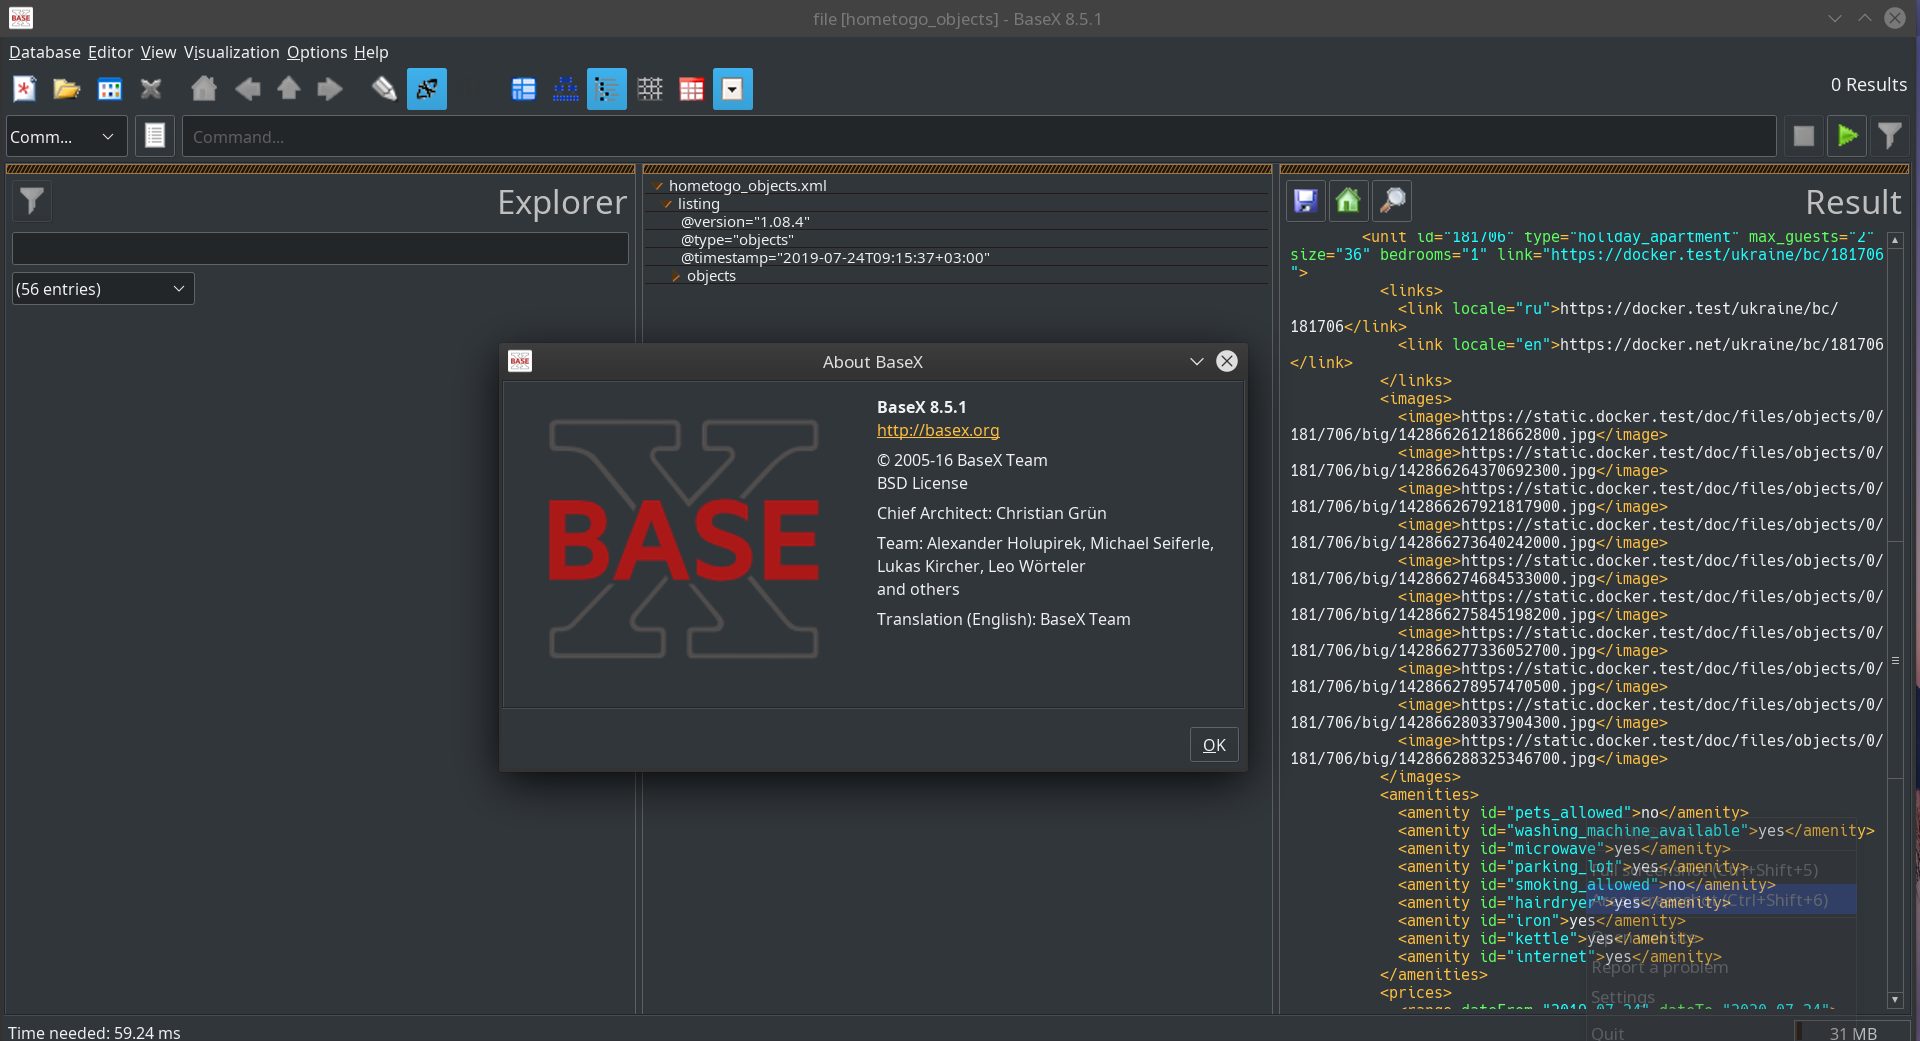
Task: Focus the Command input field
Action: click(979, 137)
